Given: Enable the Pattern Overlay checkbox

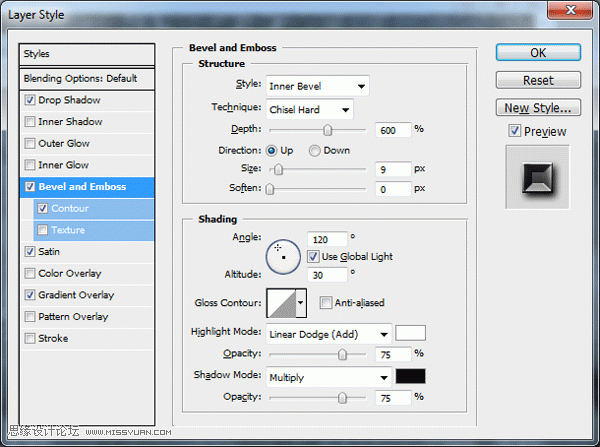Looking at the screenshot, I should (30, 316).
